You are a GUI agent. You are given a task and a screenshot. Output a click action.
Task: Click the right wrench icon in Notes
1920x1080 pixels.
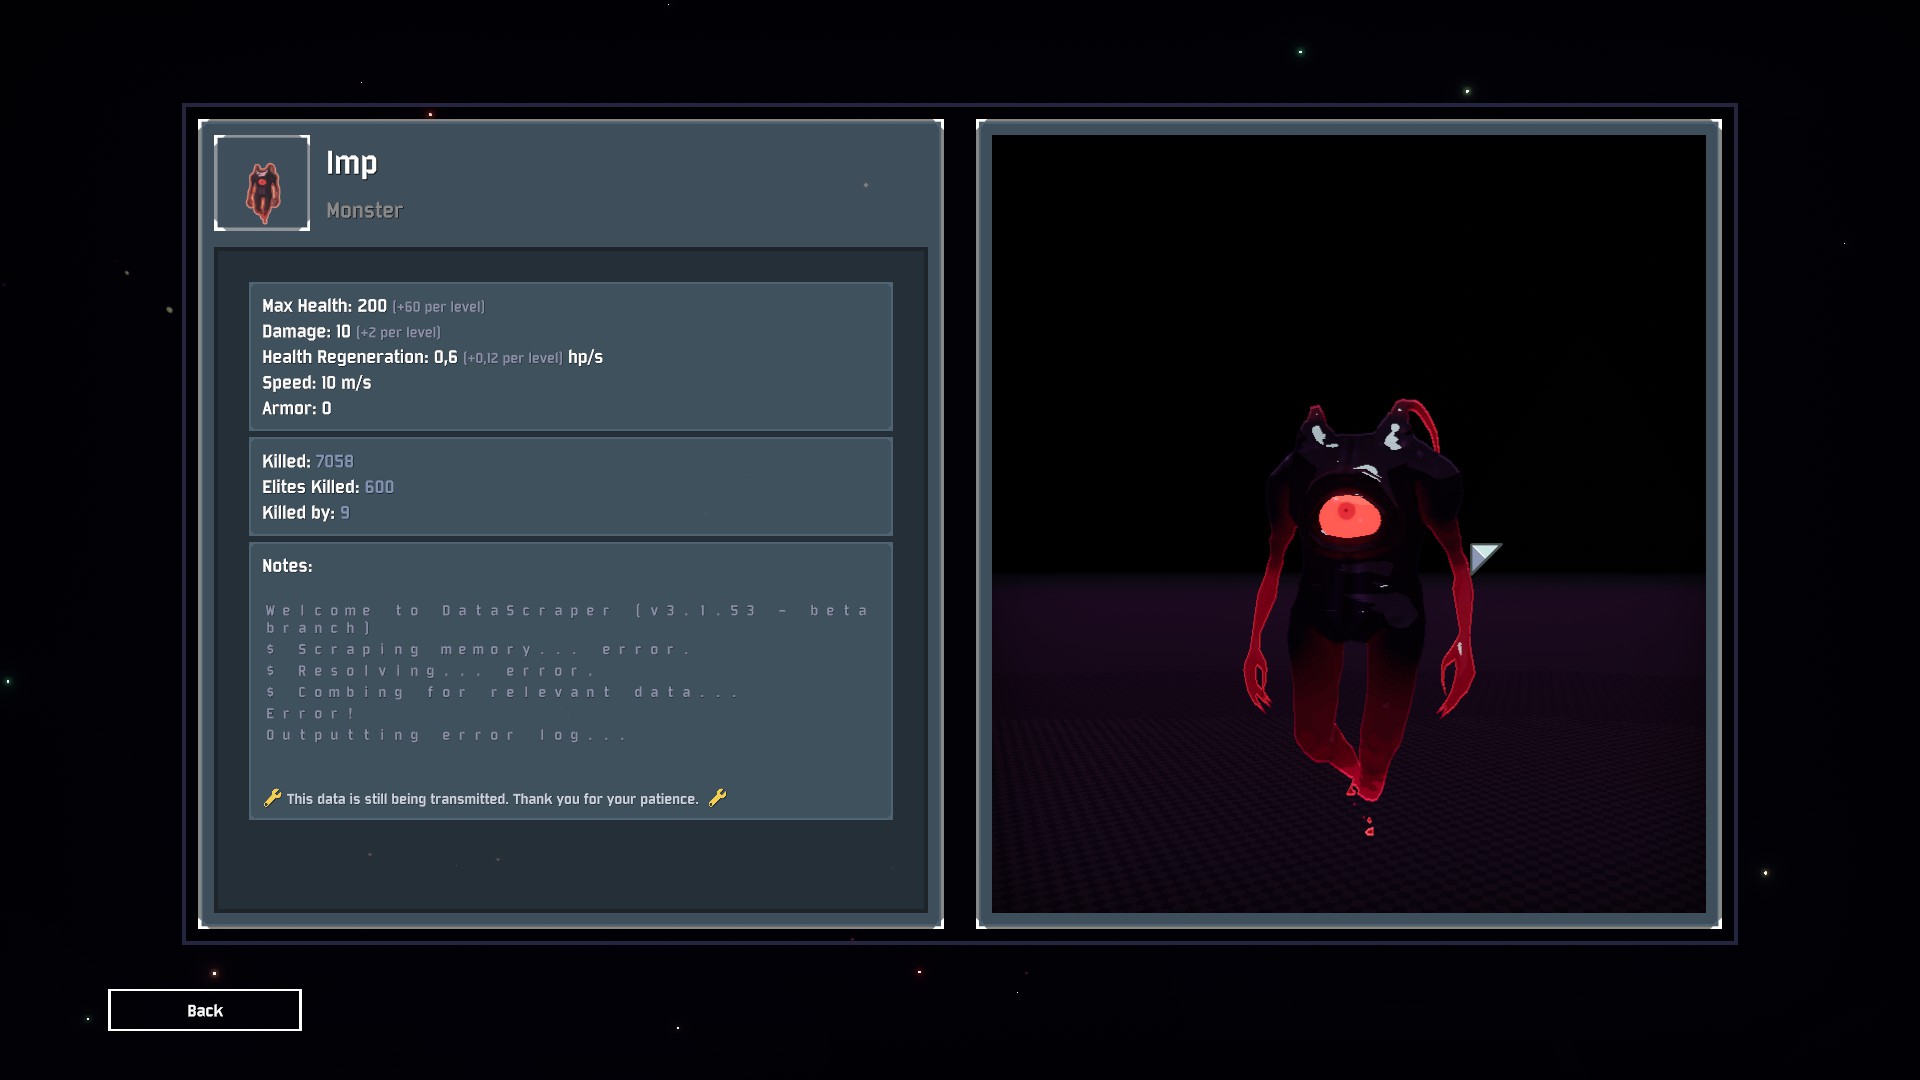pos(717,798)
